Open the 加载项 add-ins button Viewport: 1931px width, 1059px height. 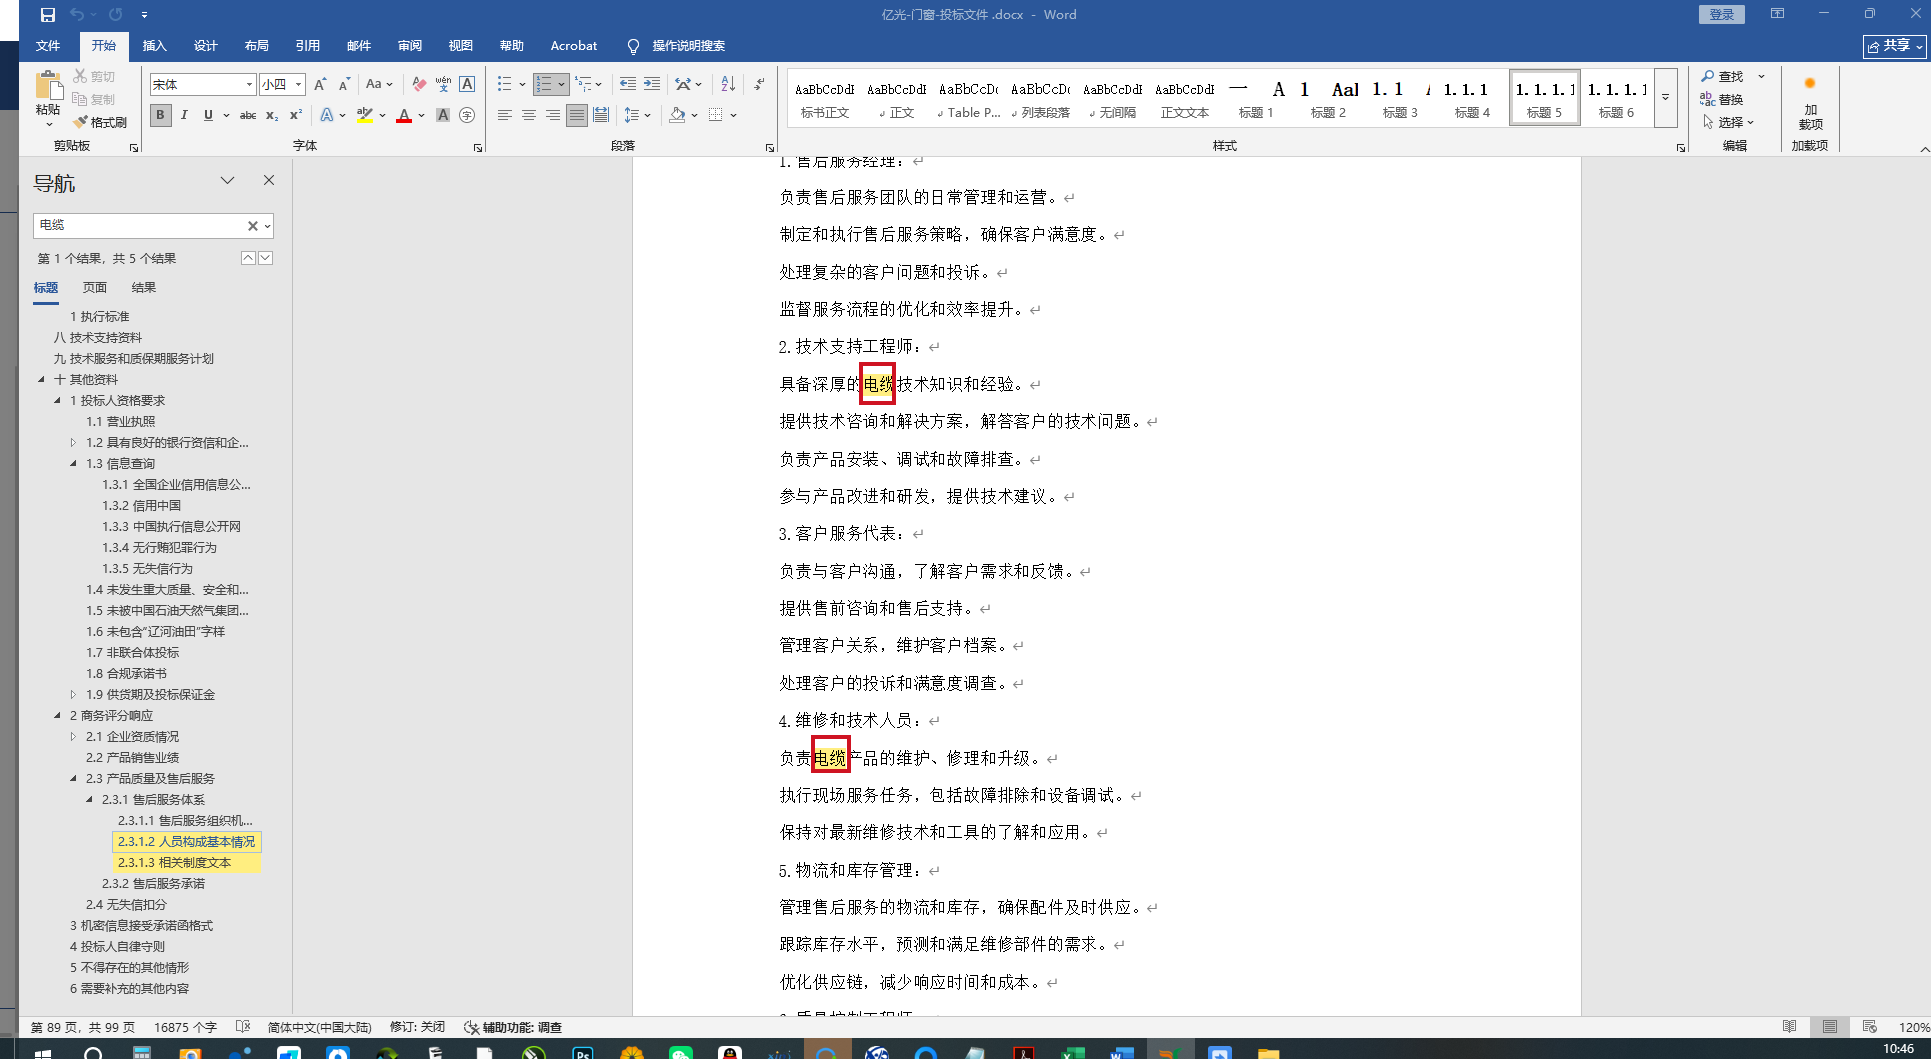1810,103
